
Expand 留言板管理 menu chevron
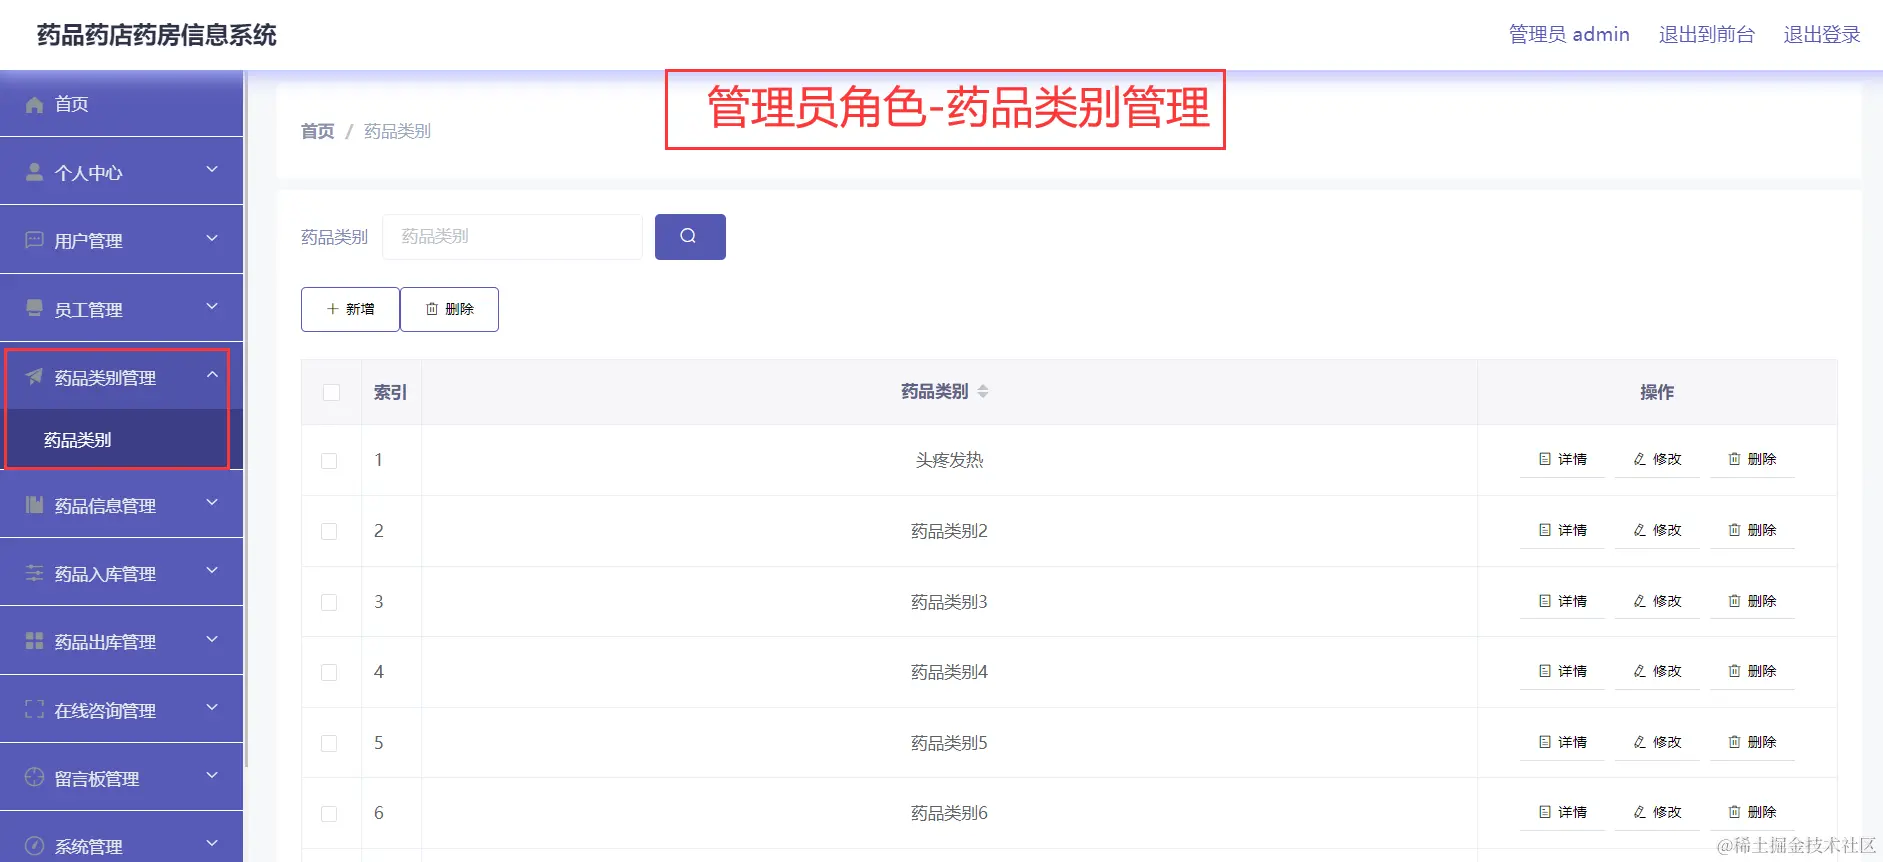coord(212,775)
